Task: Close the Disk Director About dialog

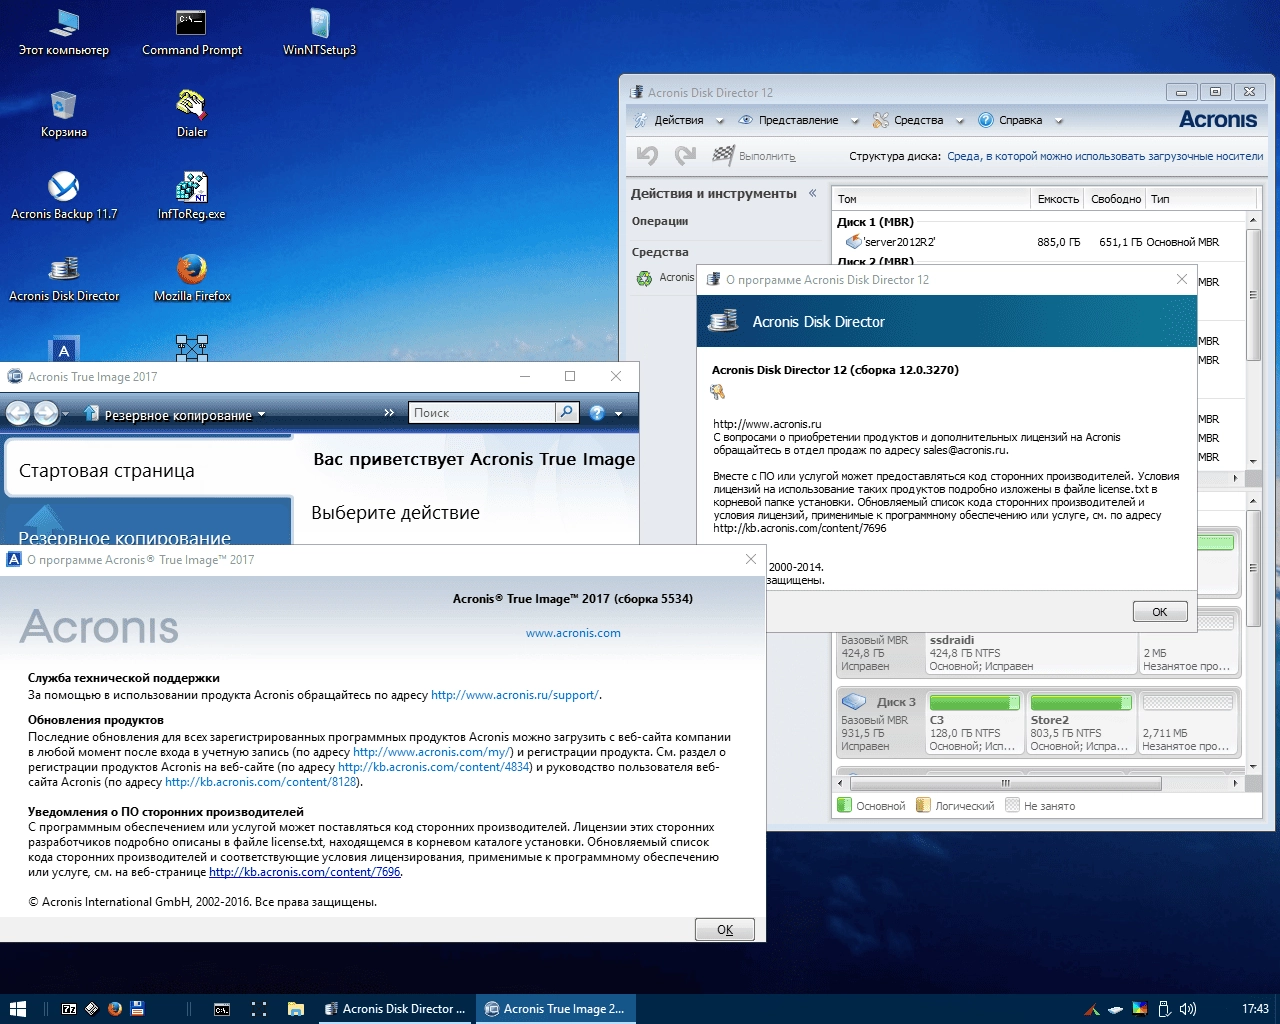Action: (x=1182, y=280)
